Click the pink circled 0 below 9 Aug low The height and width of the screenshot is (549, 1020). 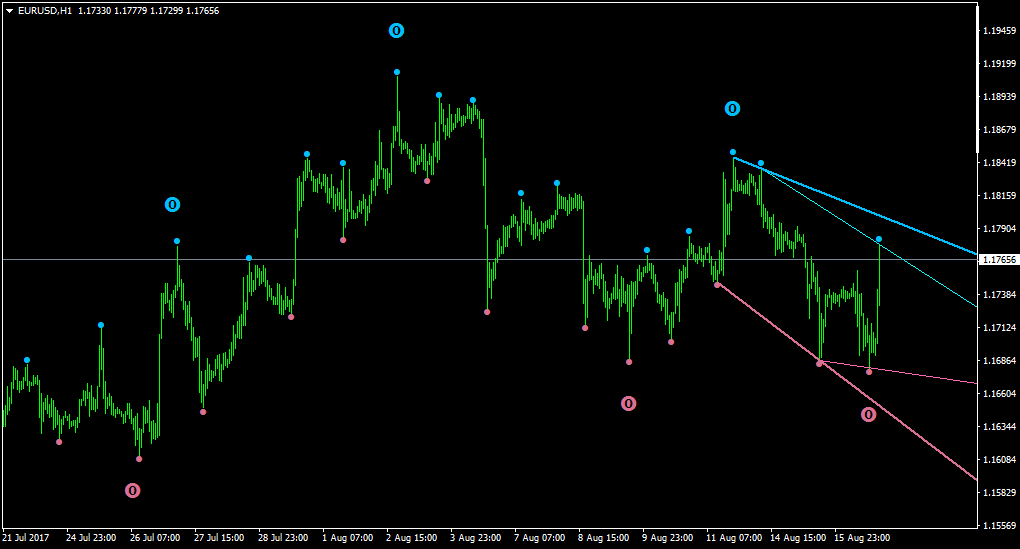tap(628, 404)
